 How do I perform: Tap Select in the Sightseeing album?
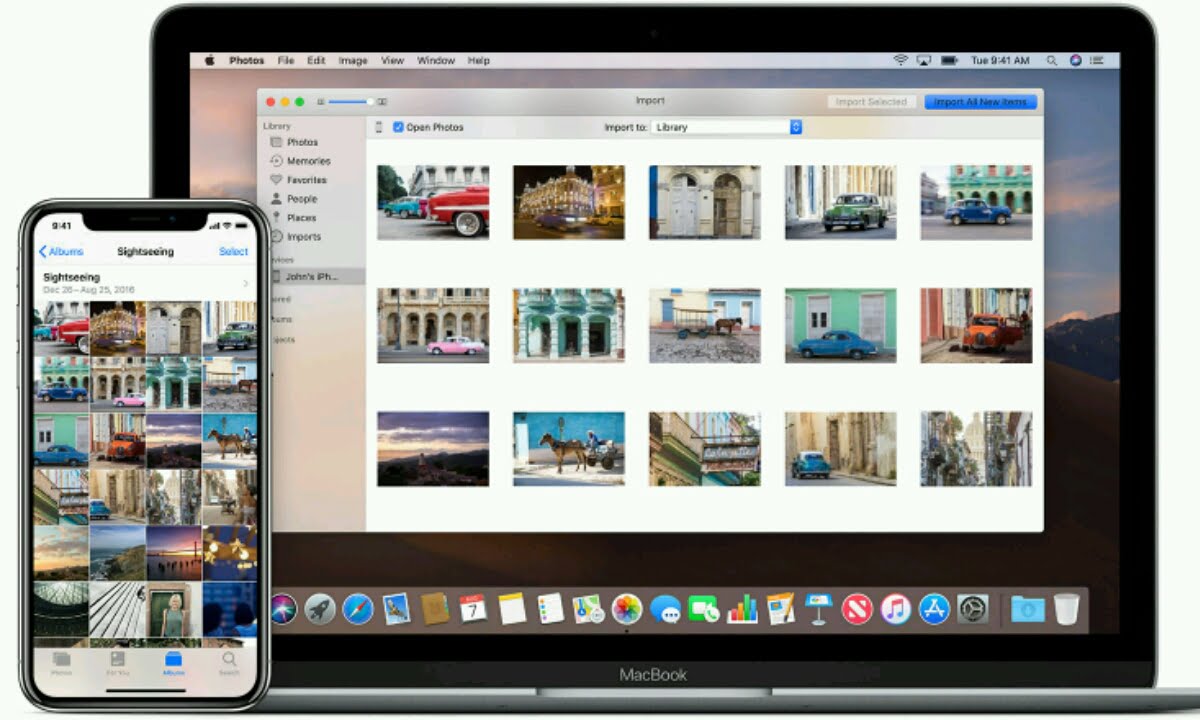tap(233, 251)
